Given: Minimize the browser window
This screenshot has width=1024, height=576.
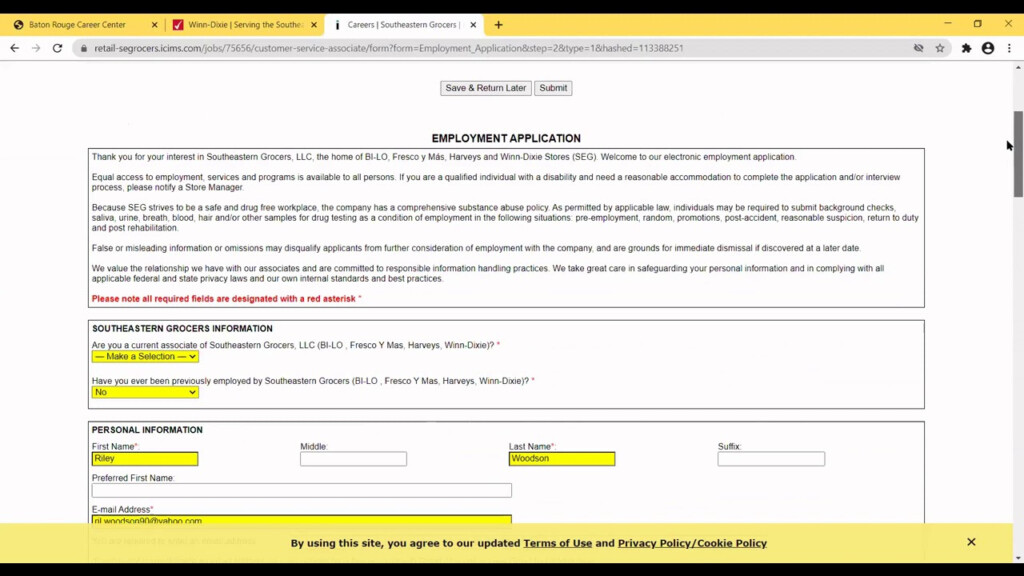Looking at the screenshot, I should [948, 24].
